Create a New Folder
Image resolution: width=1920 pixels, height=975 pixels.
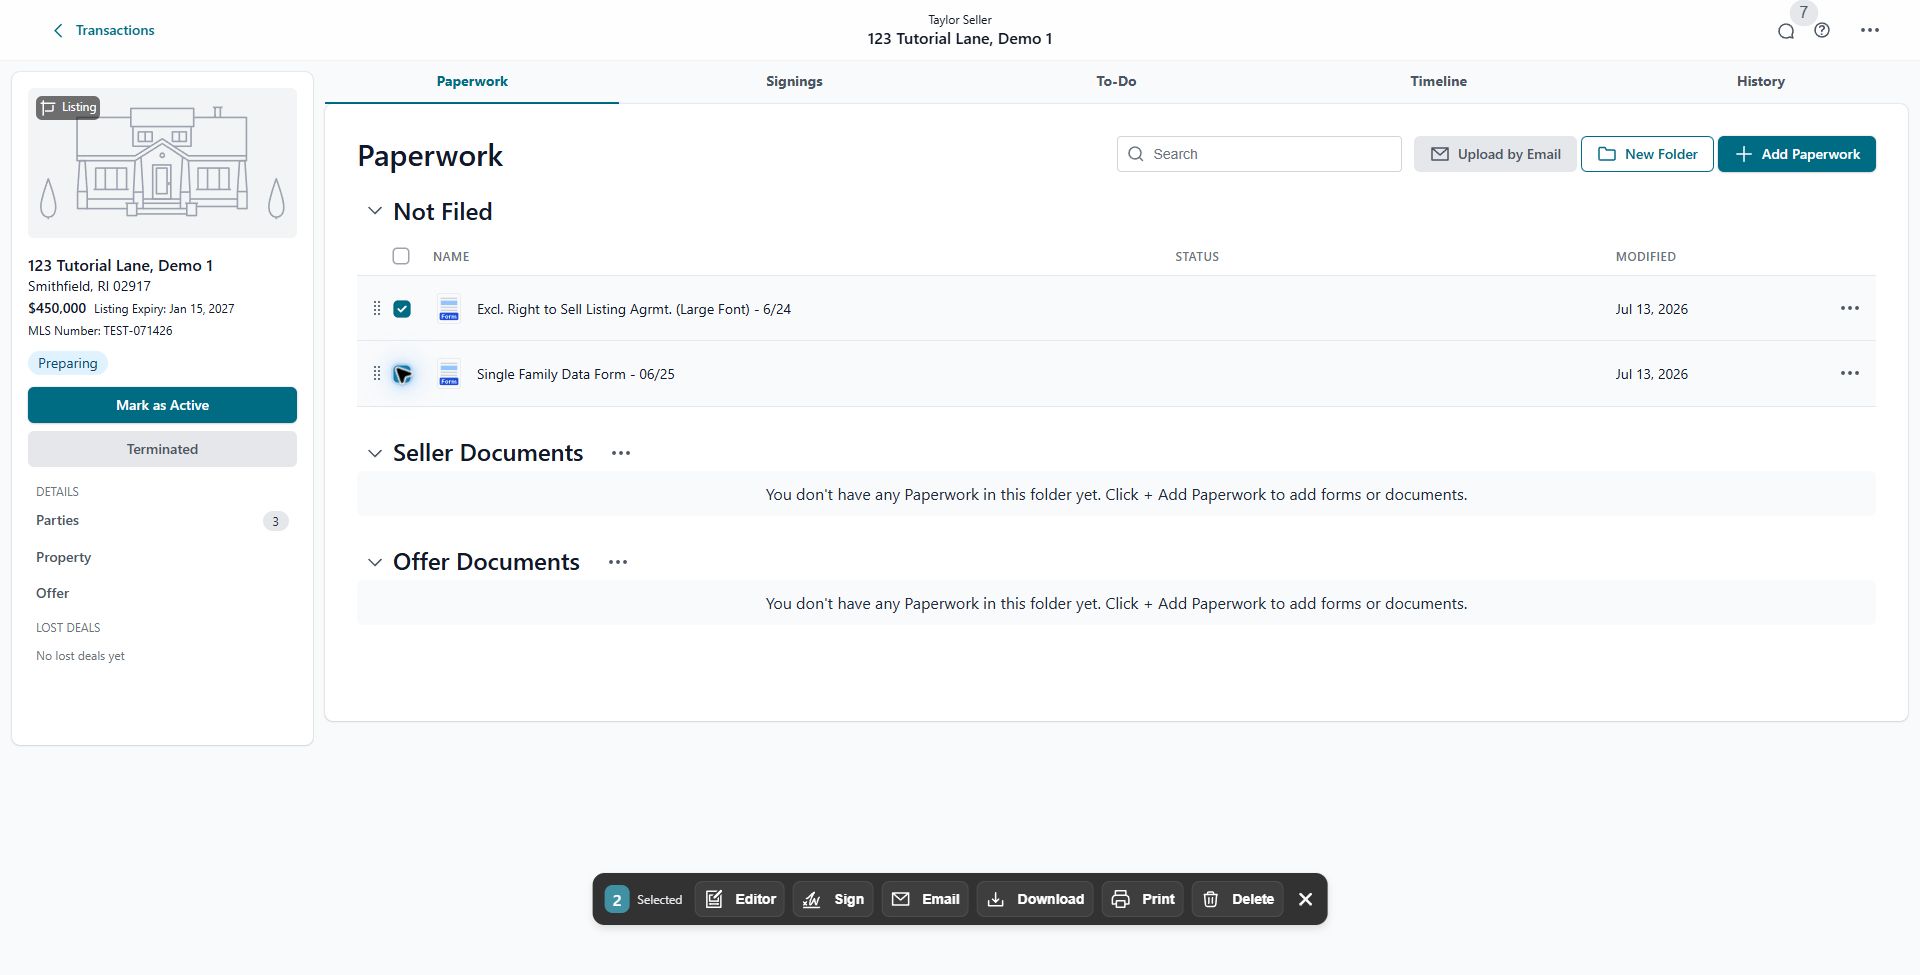click(1647, 154)
